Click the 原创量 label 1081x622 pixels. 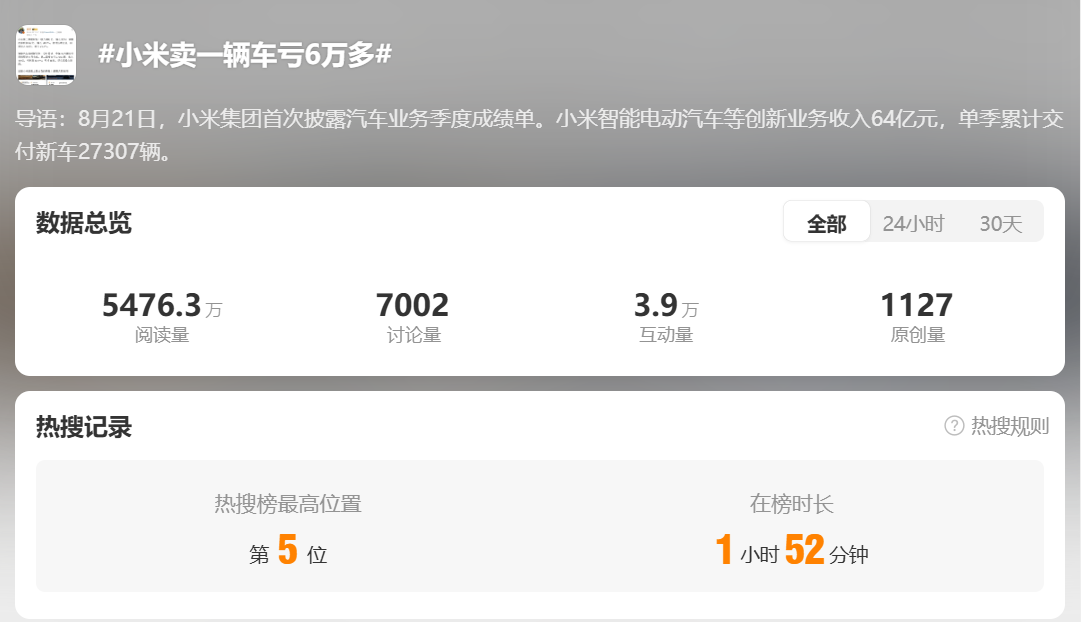click(918, 334)
